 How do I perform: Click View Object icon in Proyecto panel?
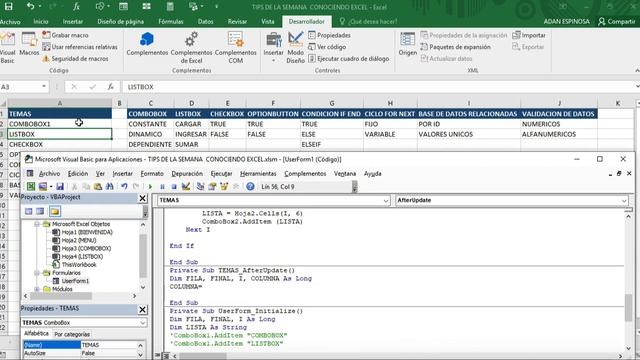coord(40,211)
